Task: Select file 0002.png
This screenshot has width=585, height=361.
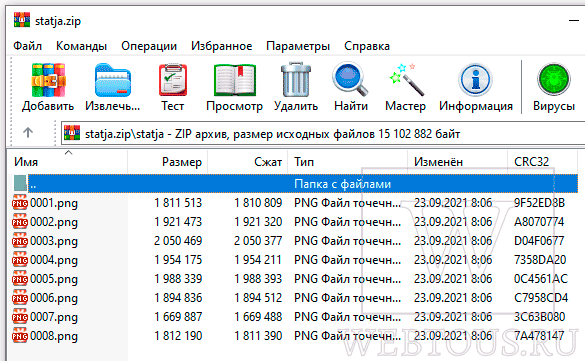Action: pyautogui.click(x=54, y=222)
